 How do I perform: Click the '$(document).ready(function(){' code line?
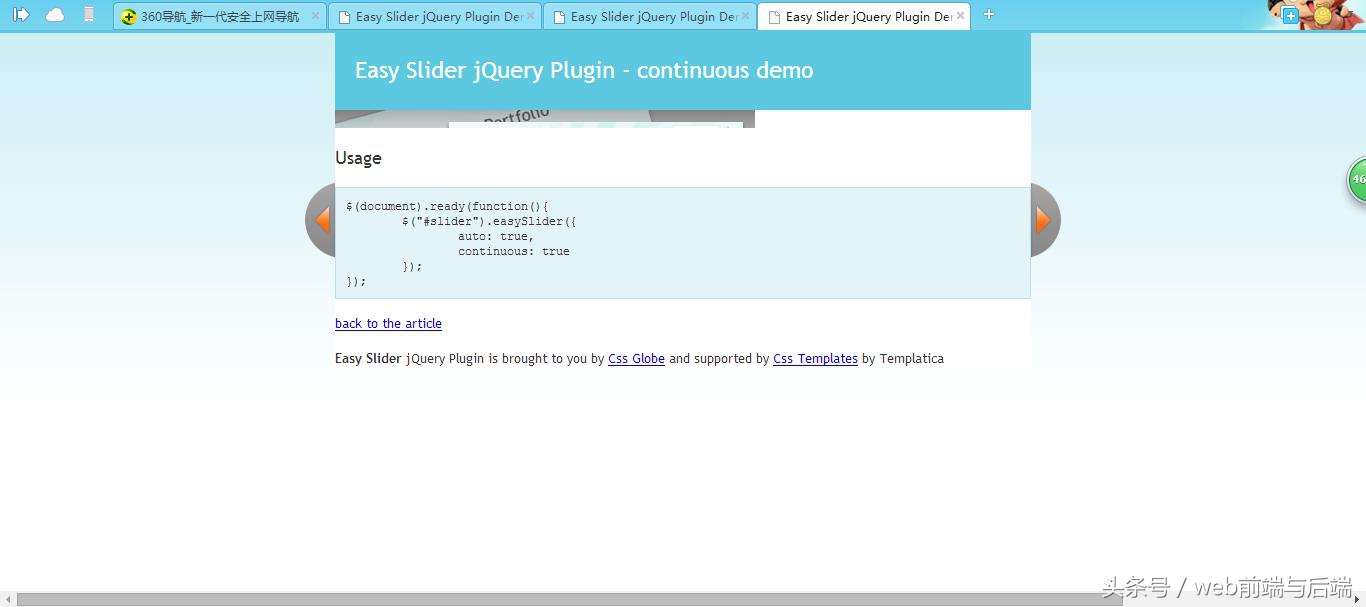click(447, 207)
